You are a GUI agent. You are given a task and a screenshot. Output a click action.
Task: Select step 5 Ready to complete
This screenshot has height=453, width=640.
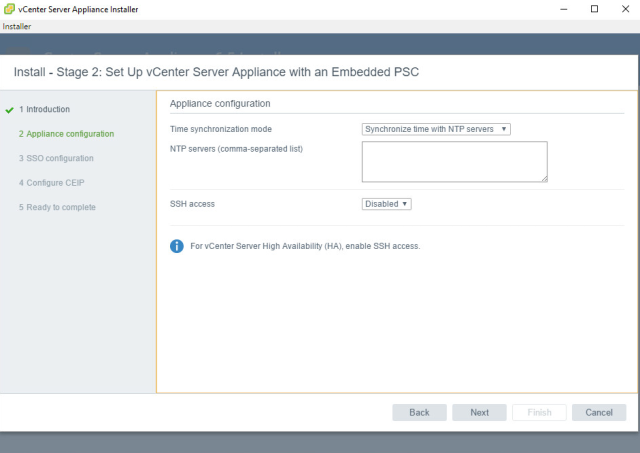pyautogui.click(x=57, y=207)
